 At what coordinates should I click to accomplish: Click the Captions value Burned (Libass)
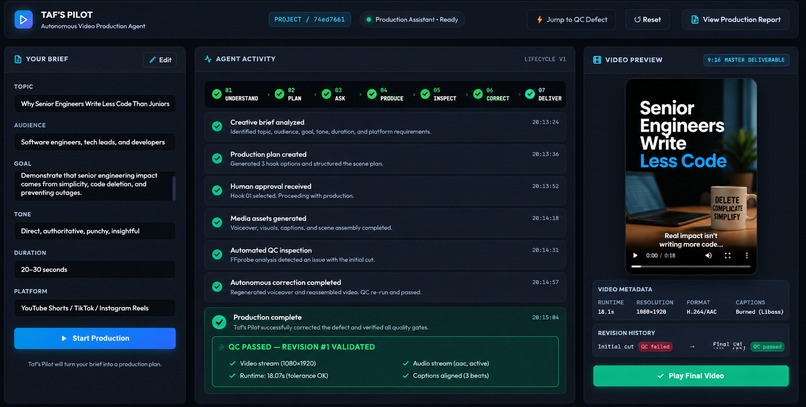pos(759,311)
